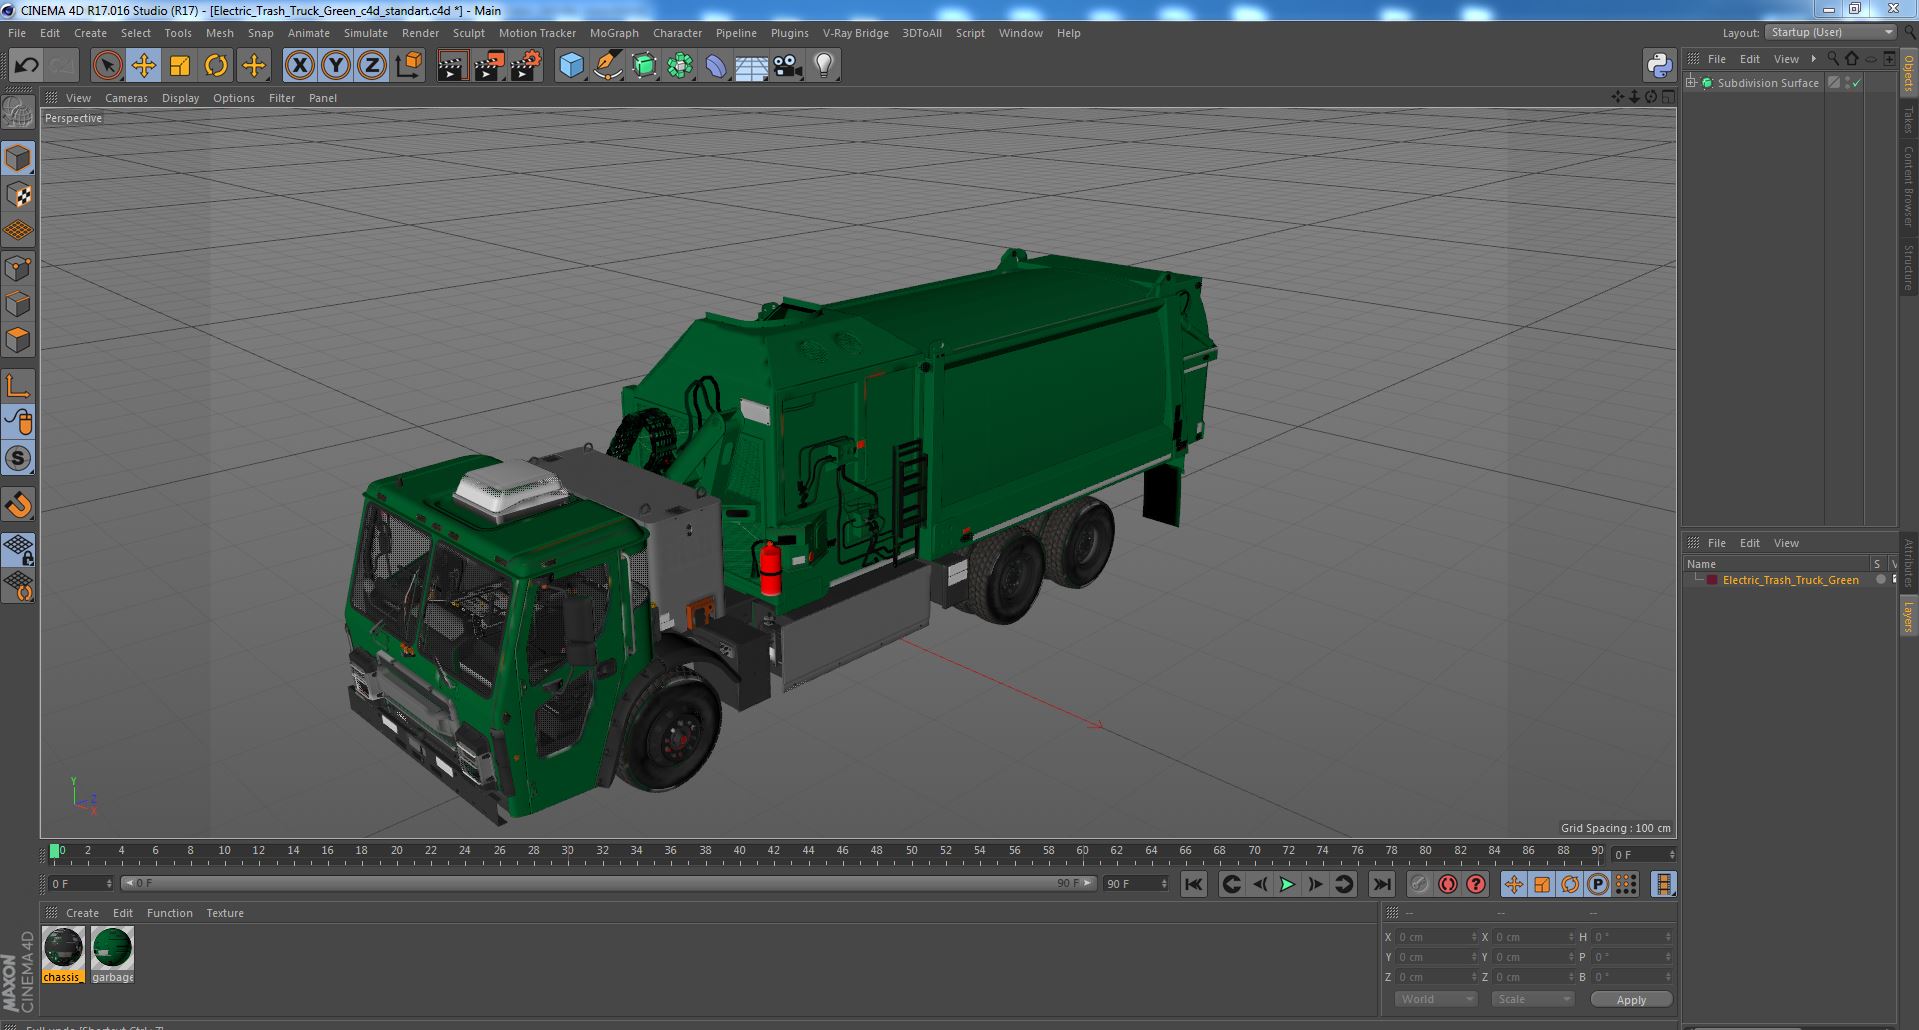Viewport: 1919px width, 1030px height.
Task: Add a Floor environment object
Action: (x=752, y=66)
